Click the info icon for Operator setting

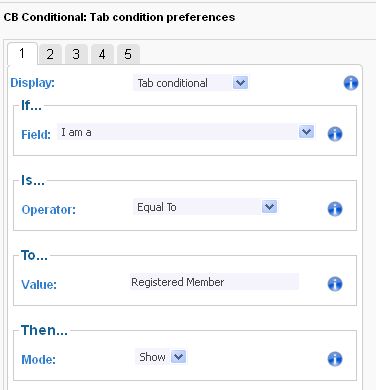pos(335,209)
